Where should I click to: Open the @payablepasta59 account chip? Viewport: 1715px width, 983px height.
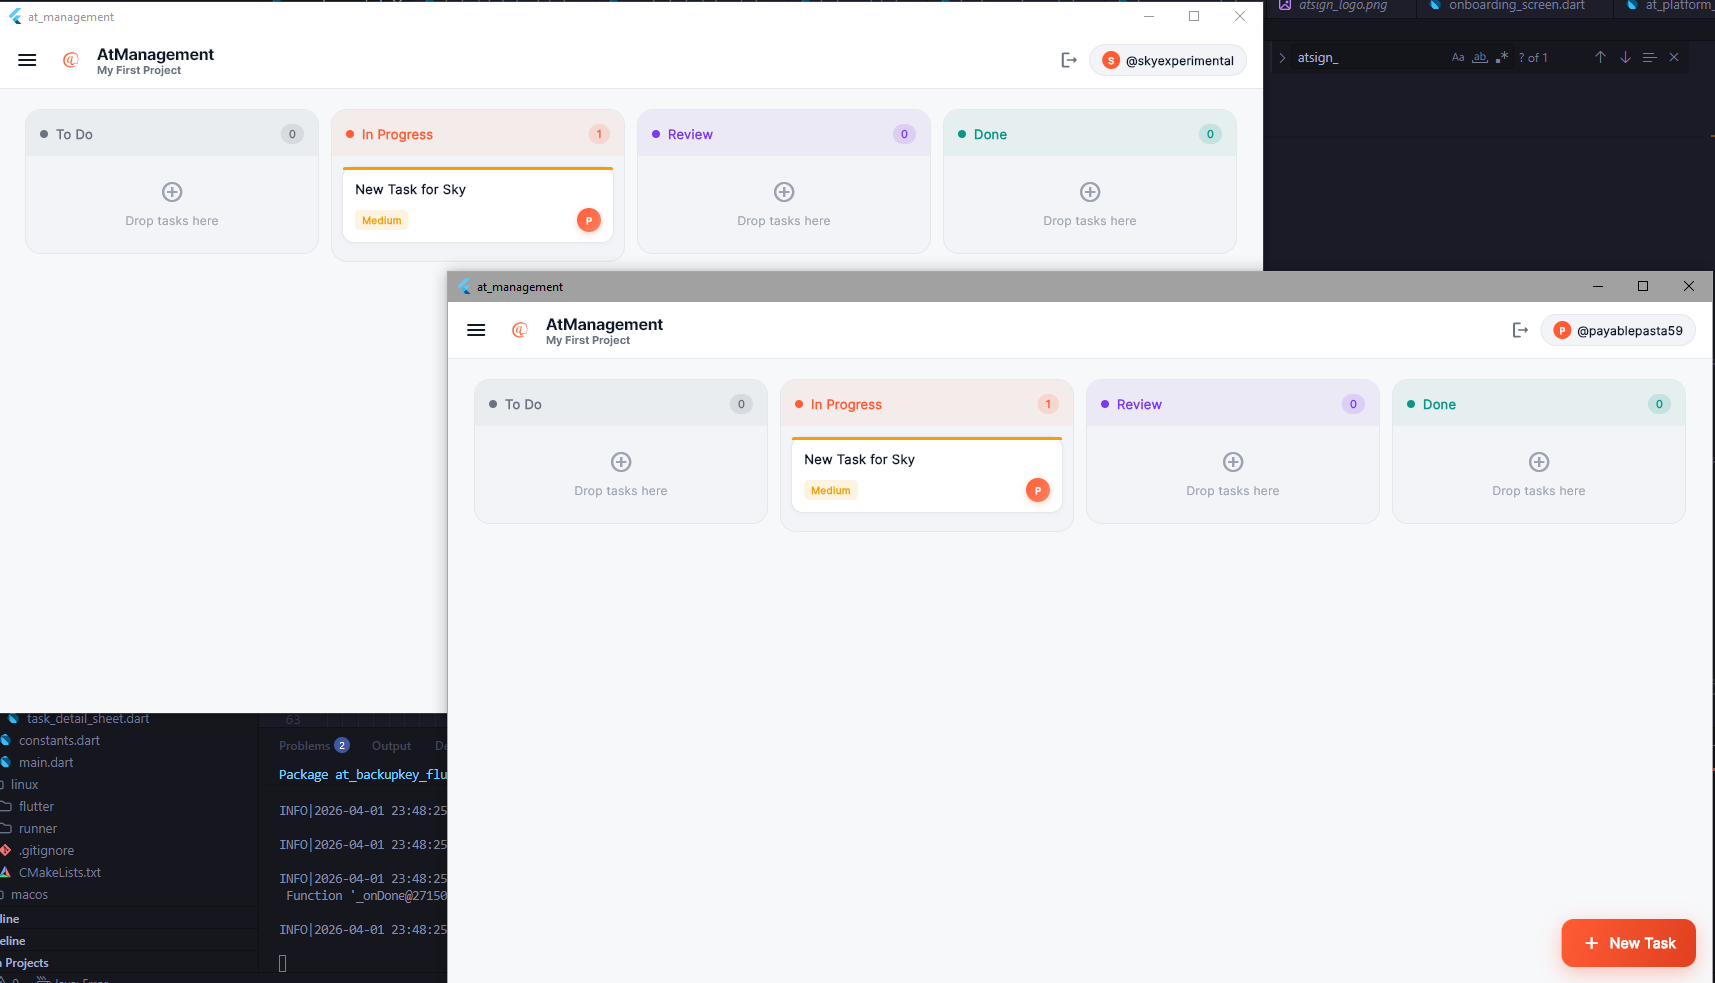tap(1618, 330)
